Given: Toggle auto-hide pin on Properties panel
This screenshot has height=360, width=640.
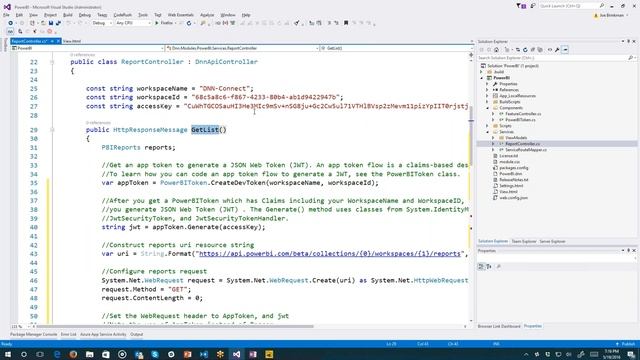Looking at the screenshot, I should click(628, 250).
